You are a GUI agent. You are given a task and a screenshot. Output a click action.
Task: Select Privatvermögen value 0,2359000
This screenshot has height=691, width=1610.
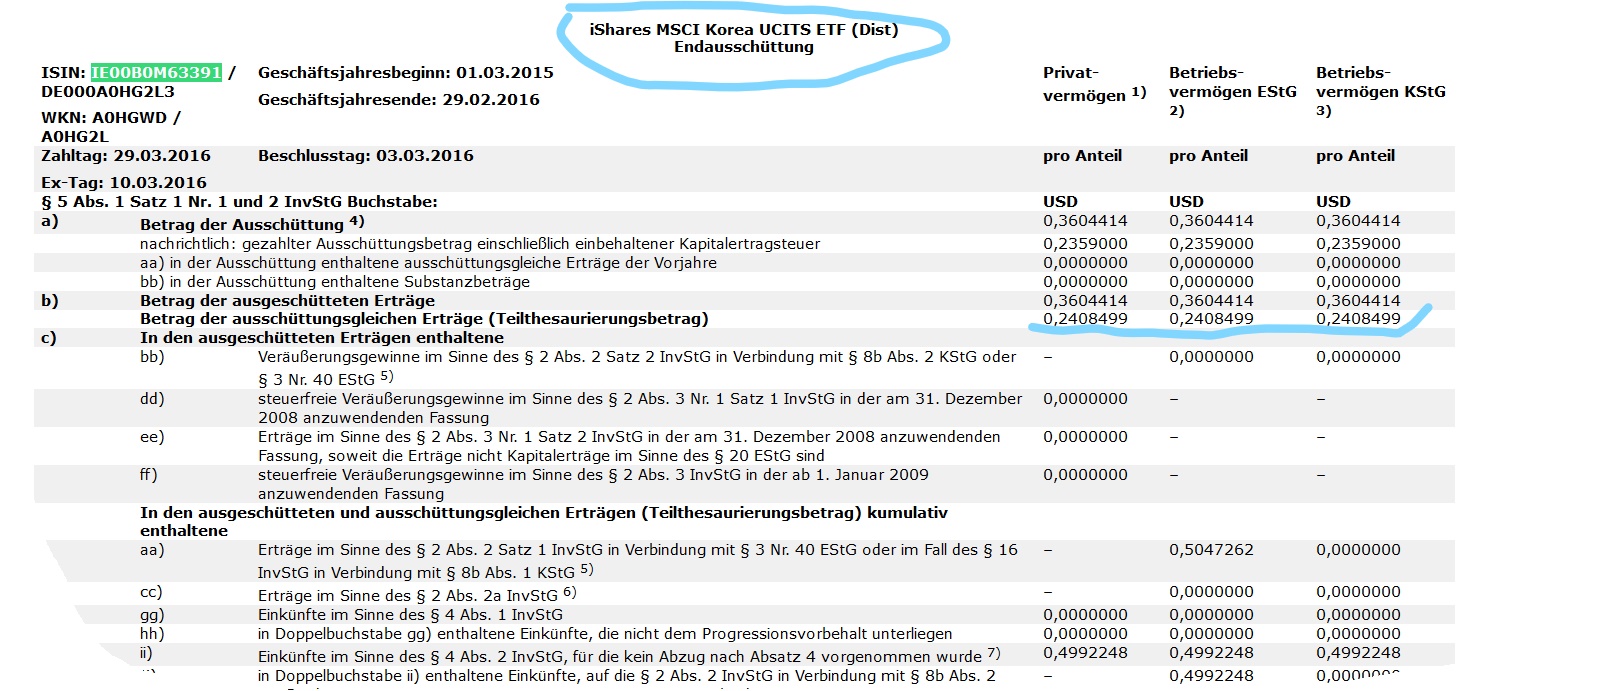coord(1085,244)
